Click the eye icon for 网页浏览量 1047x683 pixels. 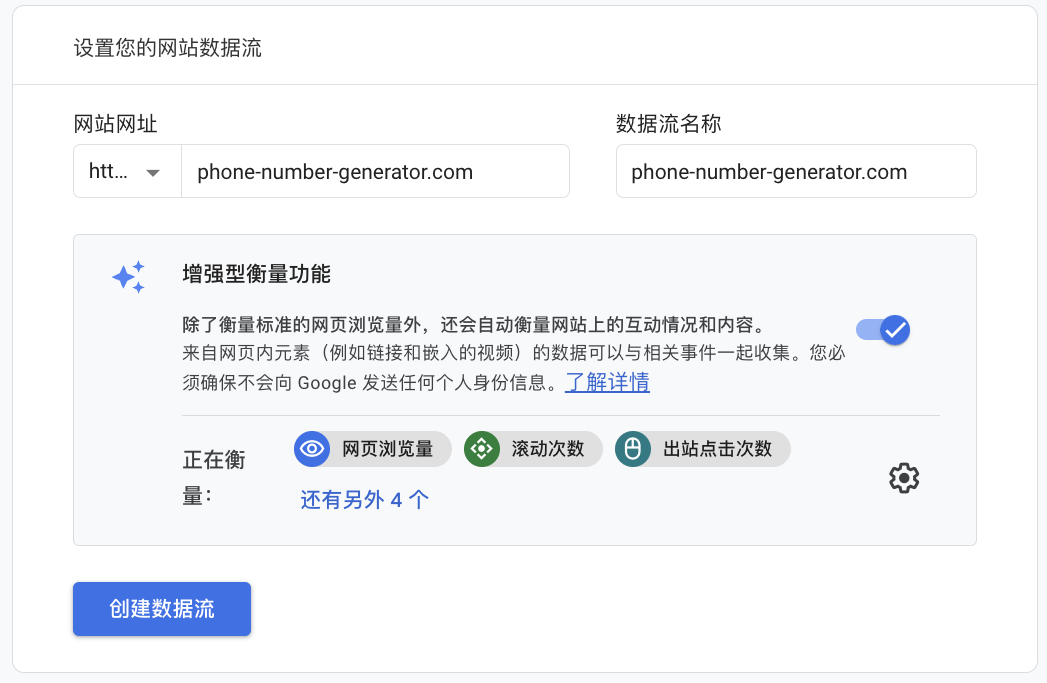pos(312,449)
